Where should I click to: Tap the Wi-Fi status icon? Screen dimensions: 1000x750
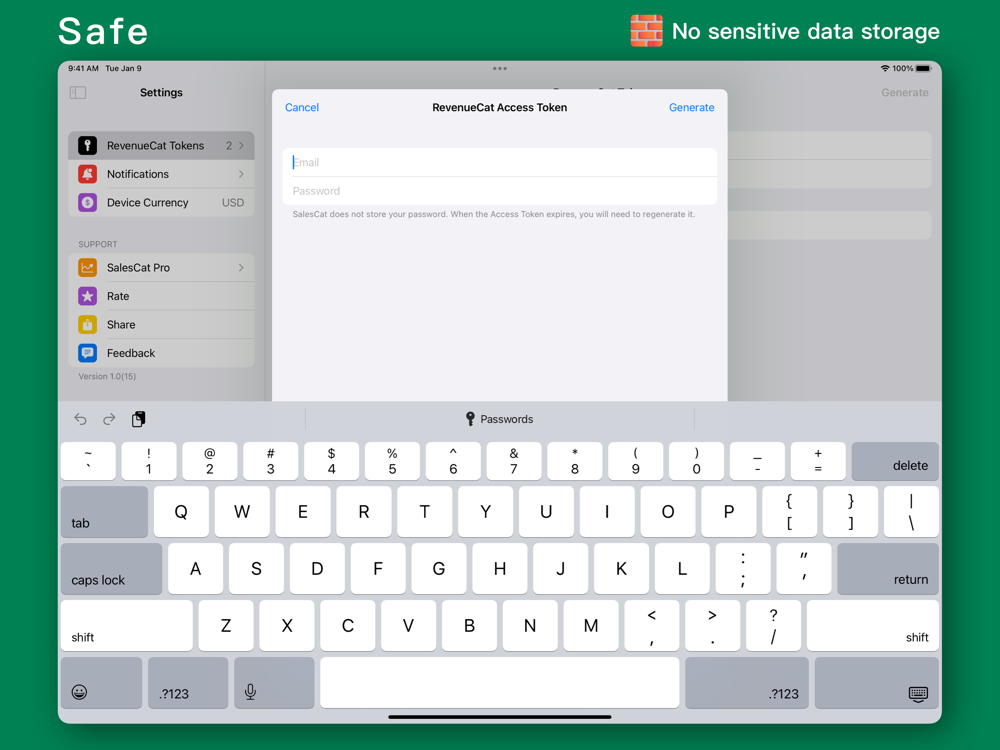(885, 68)
